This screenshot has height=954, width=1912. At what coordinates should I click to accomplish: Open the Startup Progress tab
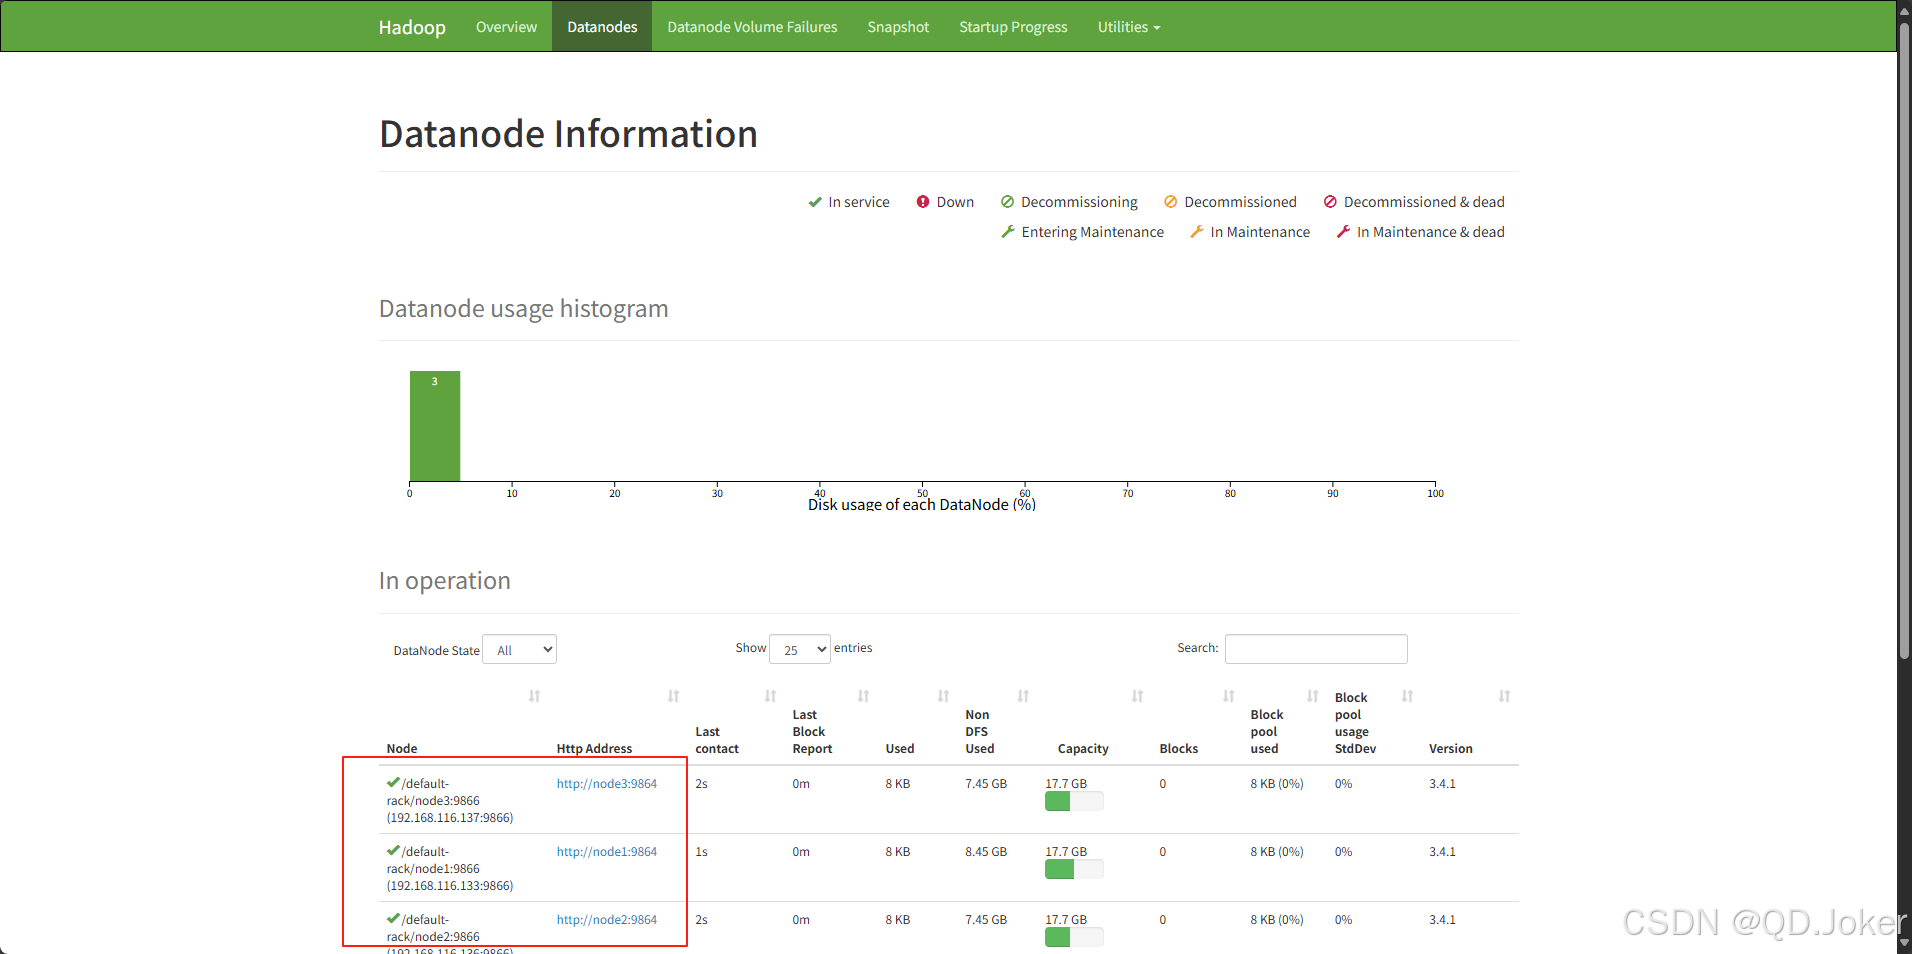(x=1013, y=27)
